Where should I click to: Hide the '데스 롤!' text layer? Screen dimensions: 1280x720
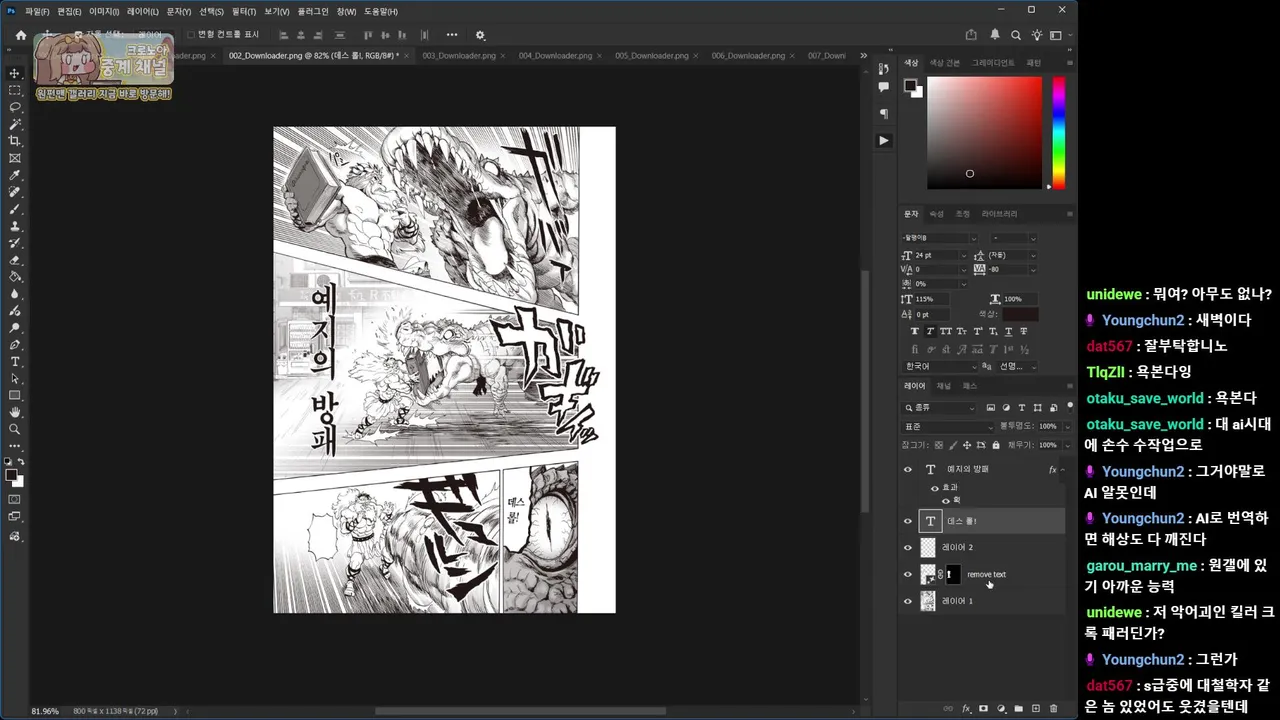coord(908,521)
